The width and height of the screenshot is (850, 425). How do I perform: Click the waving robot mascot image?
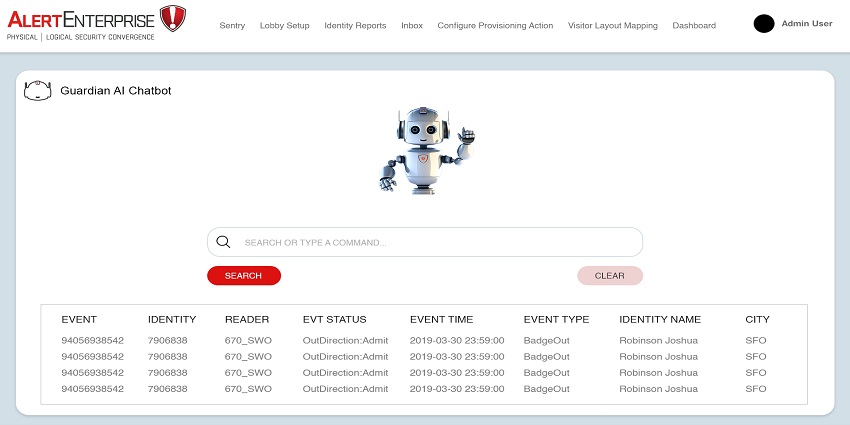[x=424, y=148]
